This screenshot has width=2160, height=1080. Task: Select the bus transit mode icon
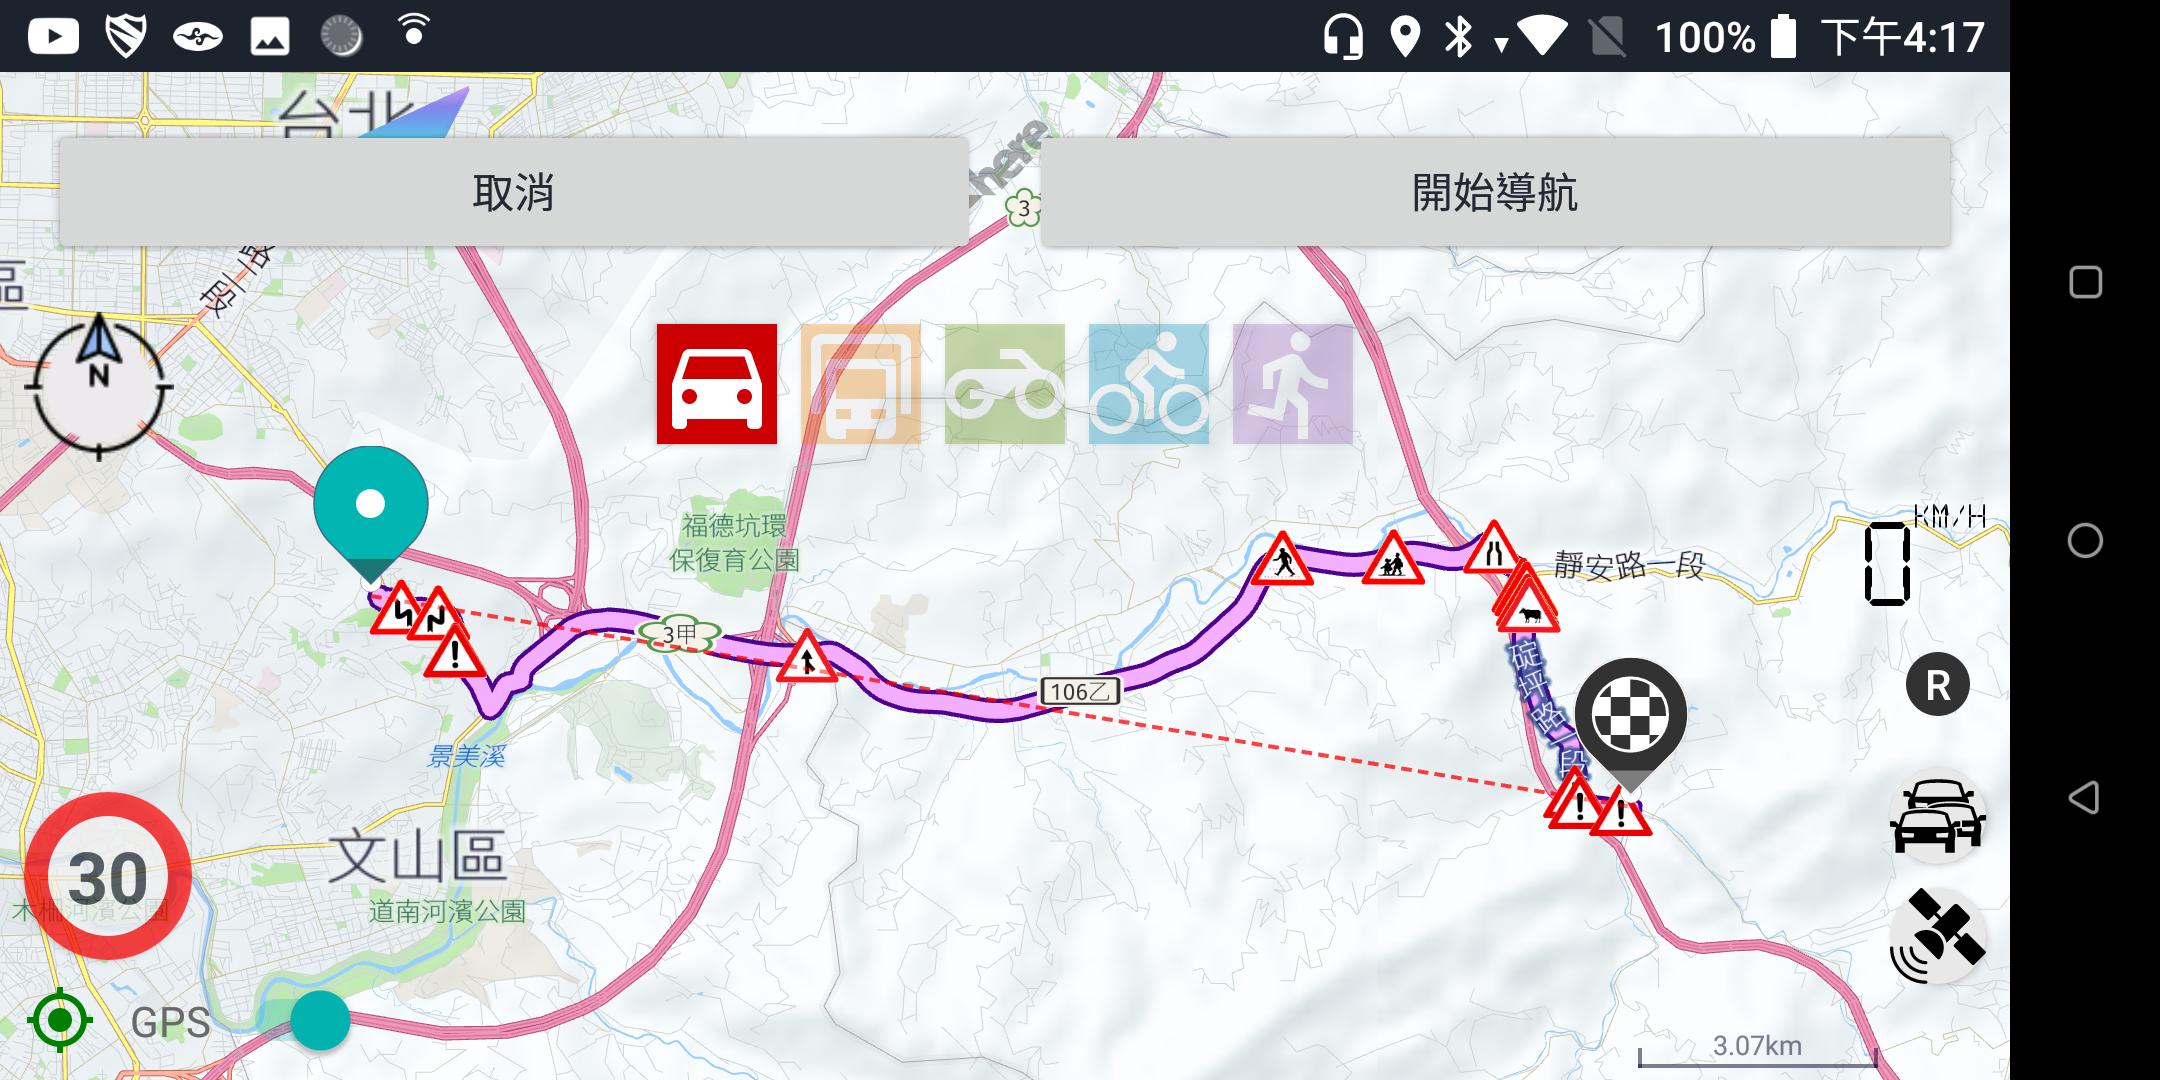(x=861, y=384)
